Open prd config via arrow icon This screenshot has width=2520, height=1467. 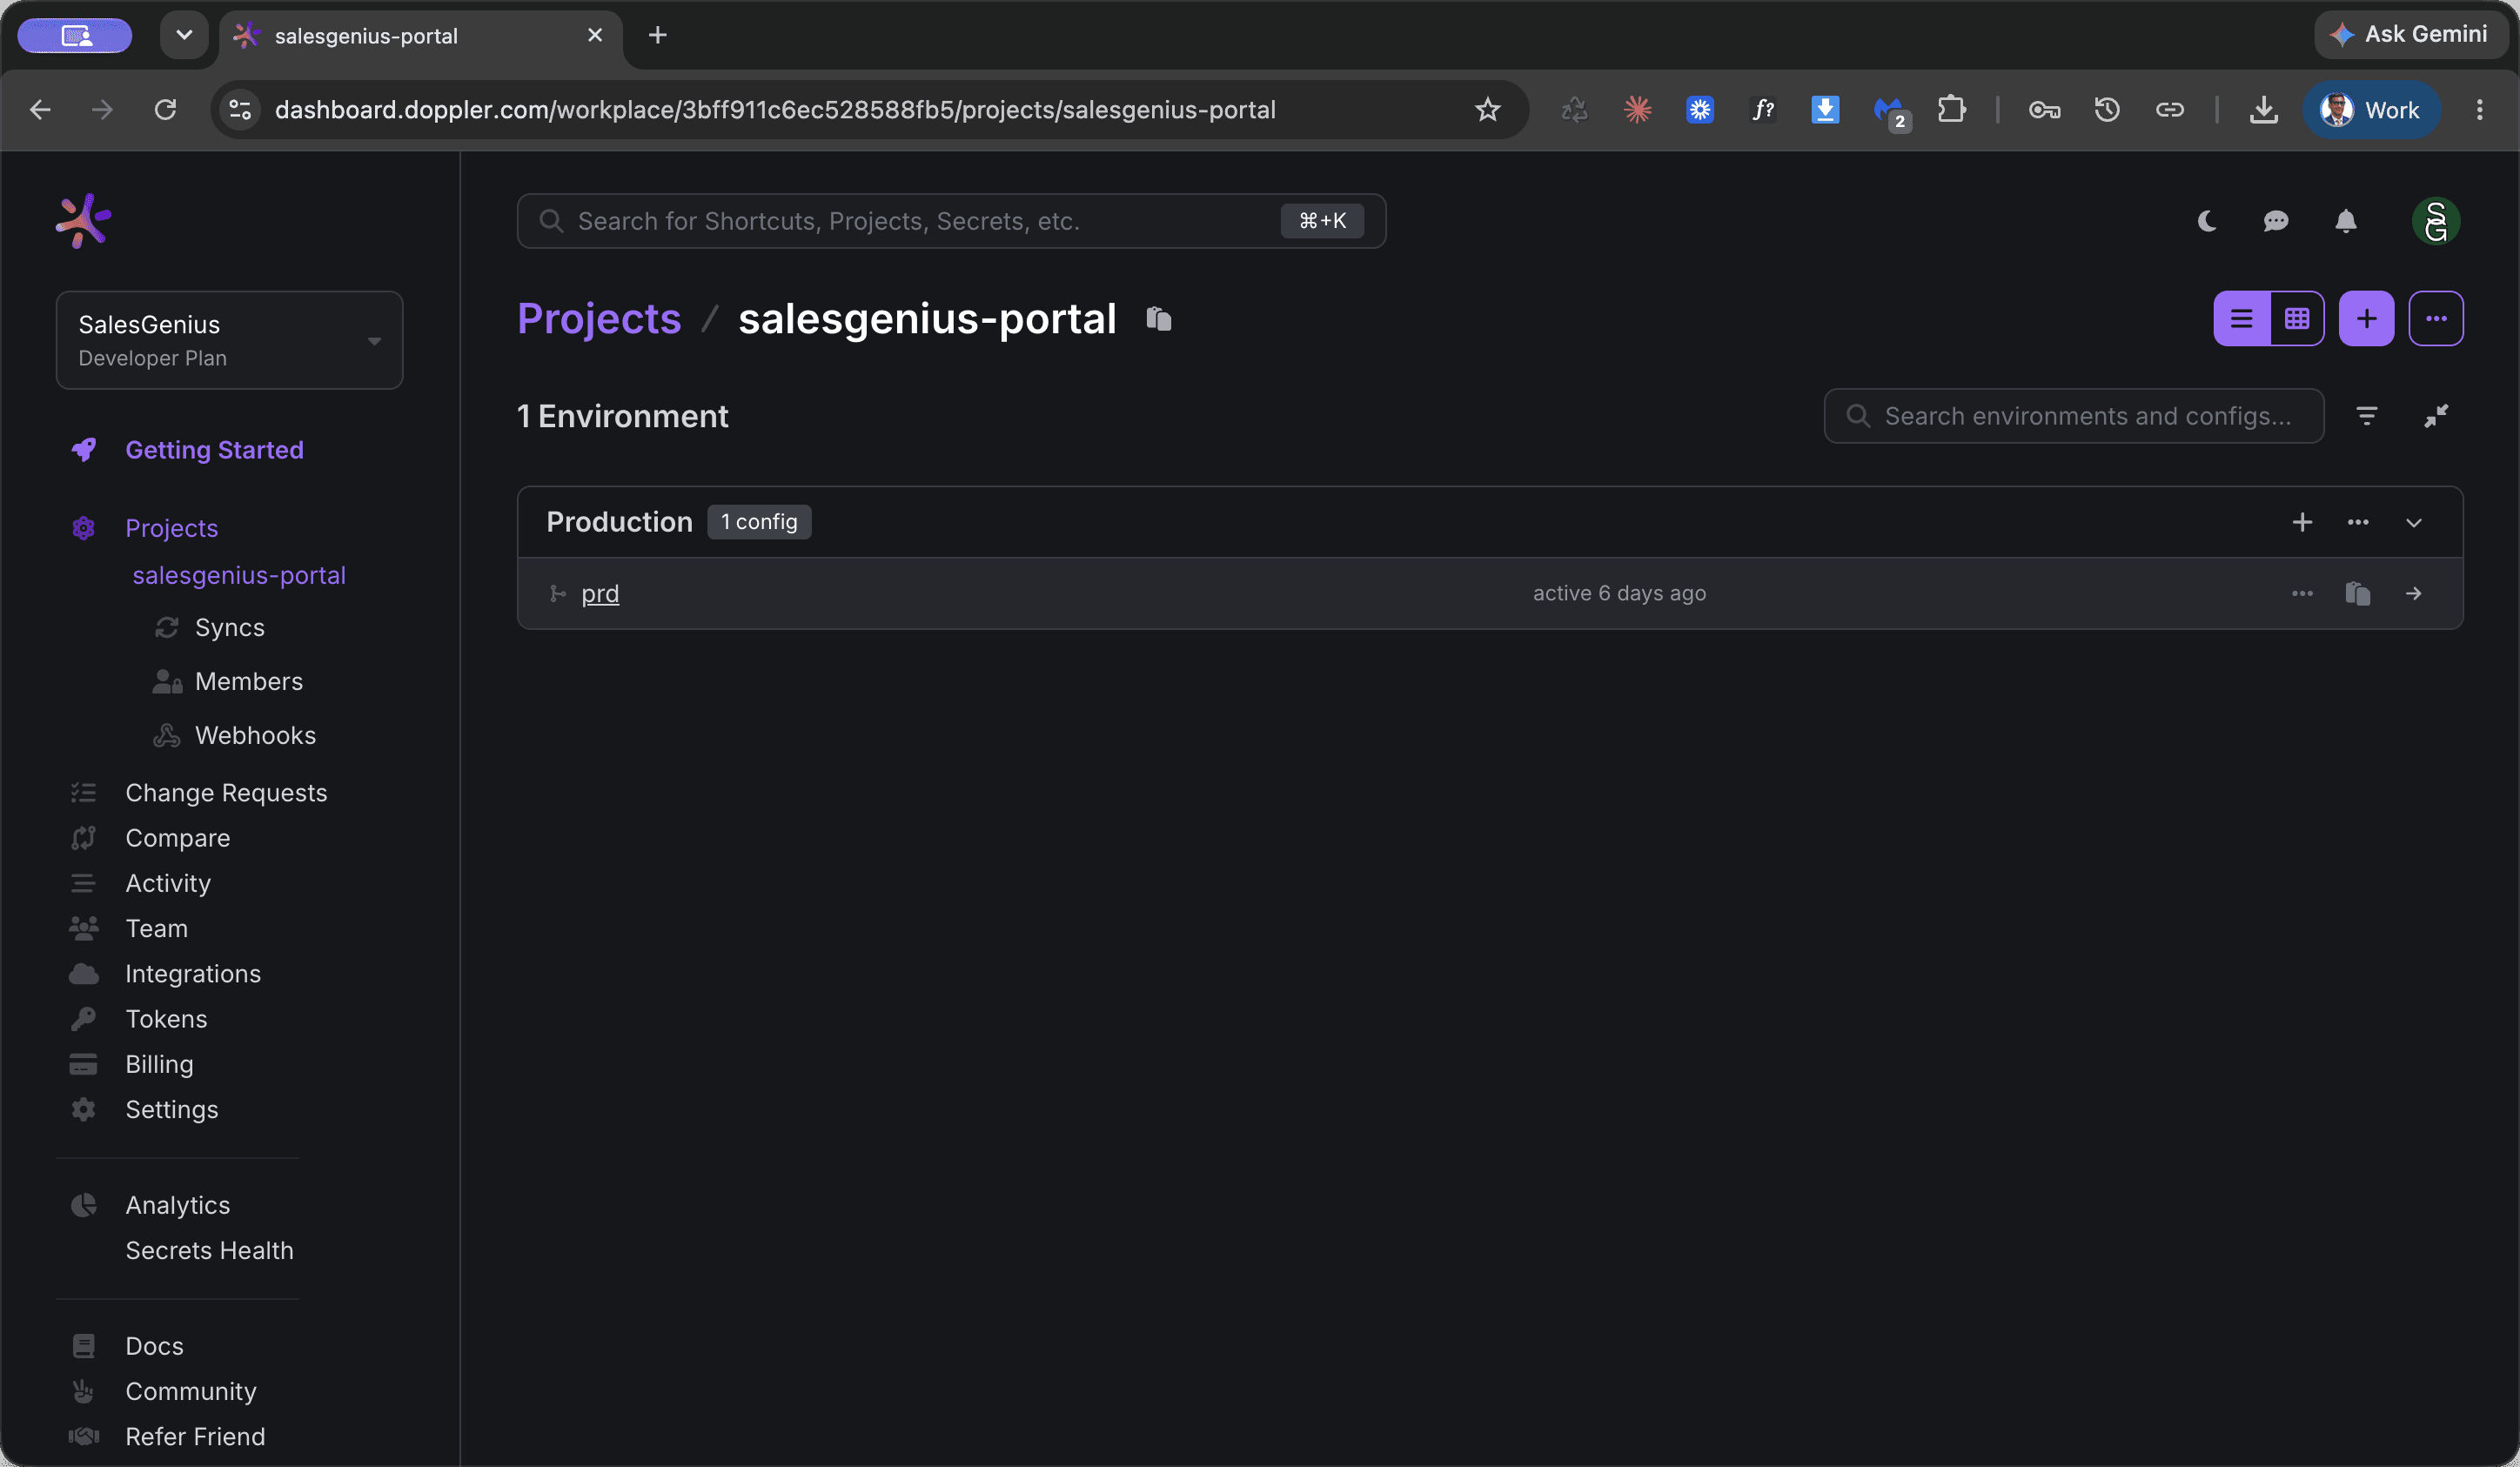[2413, 594]
